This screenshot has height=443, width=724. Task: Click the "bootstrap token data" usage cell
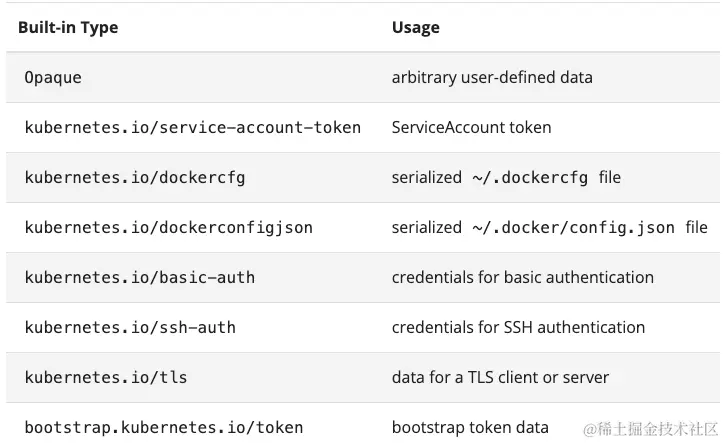[470, 427]
